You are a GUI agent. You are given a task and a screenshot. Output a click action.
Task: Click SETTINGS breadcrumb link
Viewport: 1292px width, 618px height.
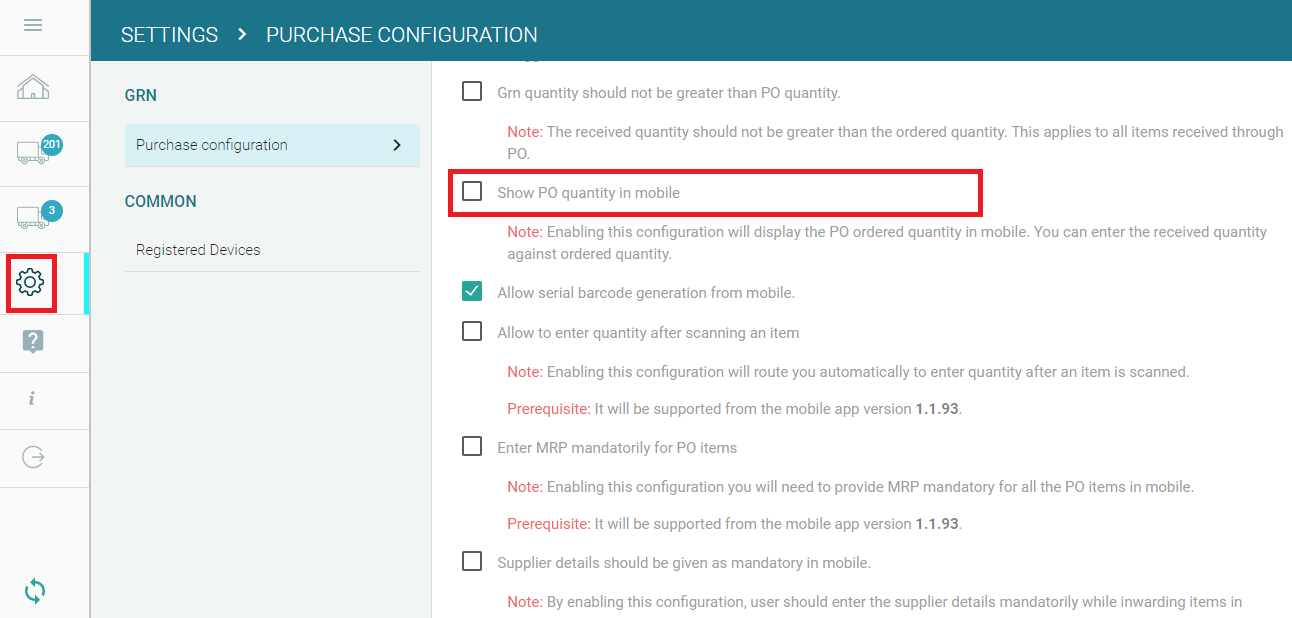(x=169, y=35)
